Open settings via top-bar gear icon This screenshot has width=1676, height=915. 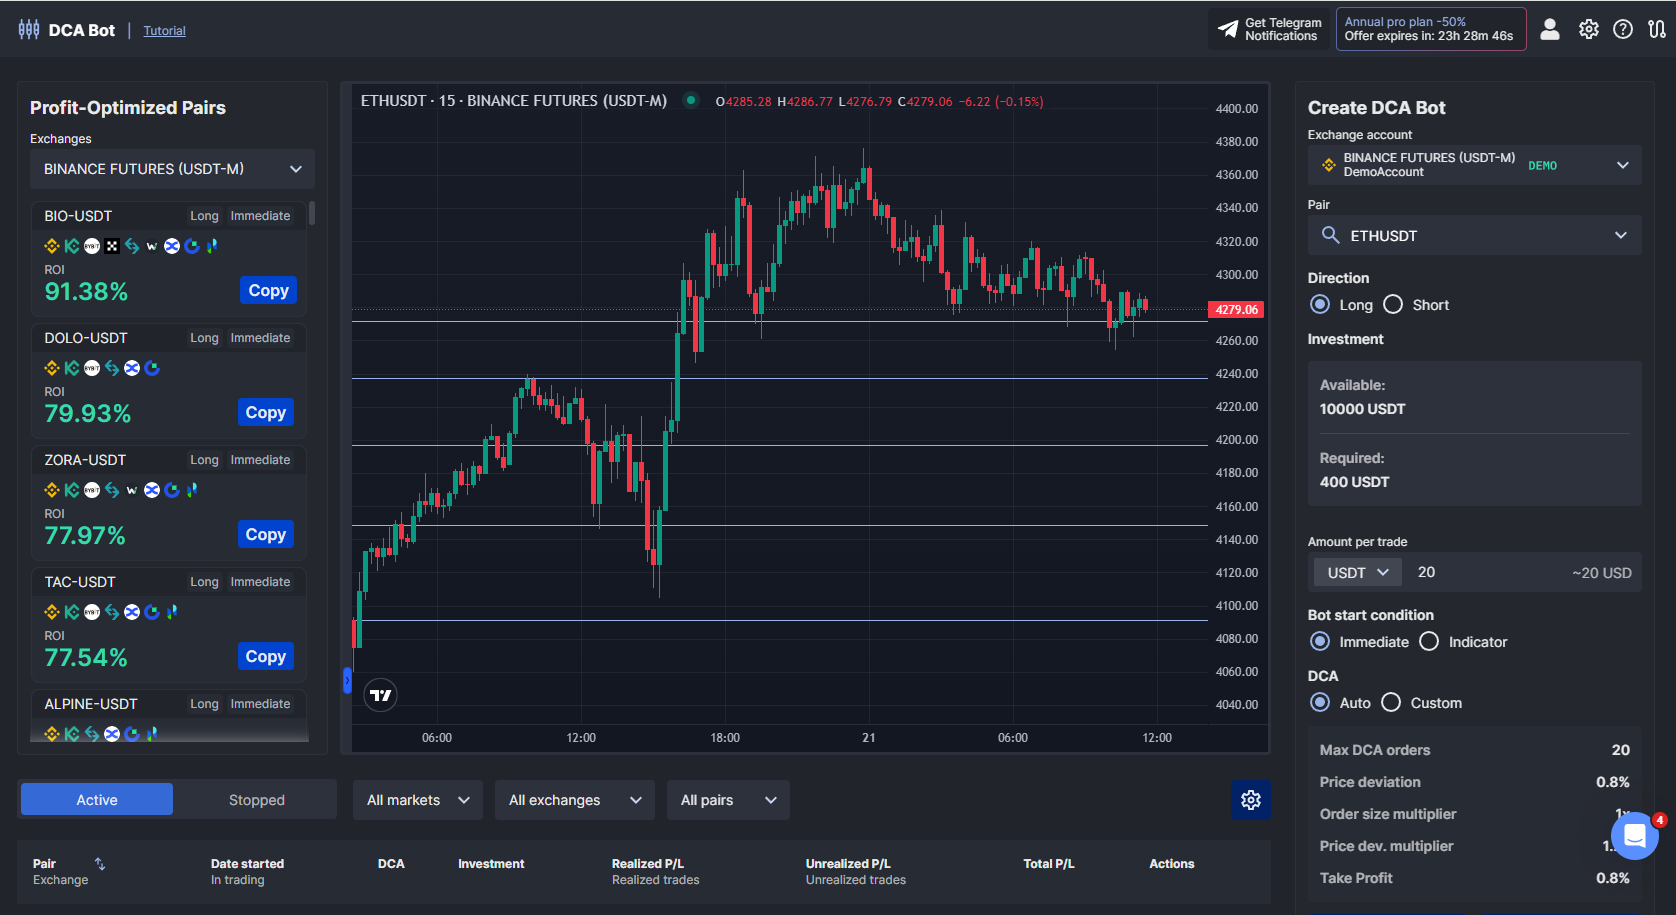pos(1589,30)
